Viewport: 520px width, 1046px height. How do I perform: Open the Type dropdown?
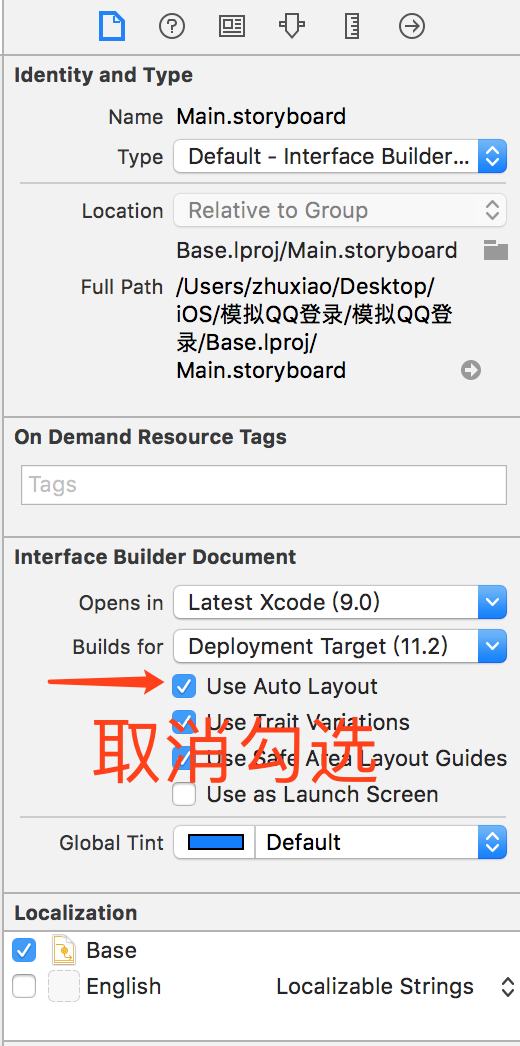coord(340,157)
